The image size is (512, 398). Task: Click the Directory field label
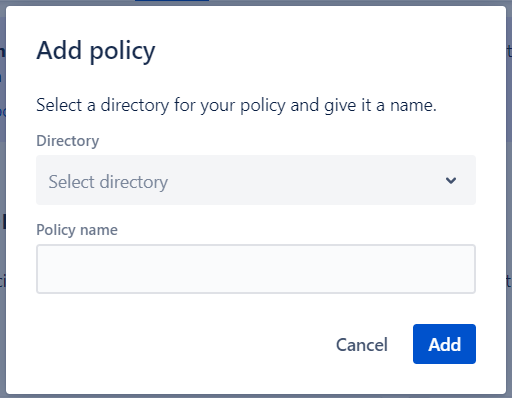[x=68, y=141]
